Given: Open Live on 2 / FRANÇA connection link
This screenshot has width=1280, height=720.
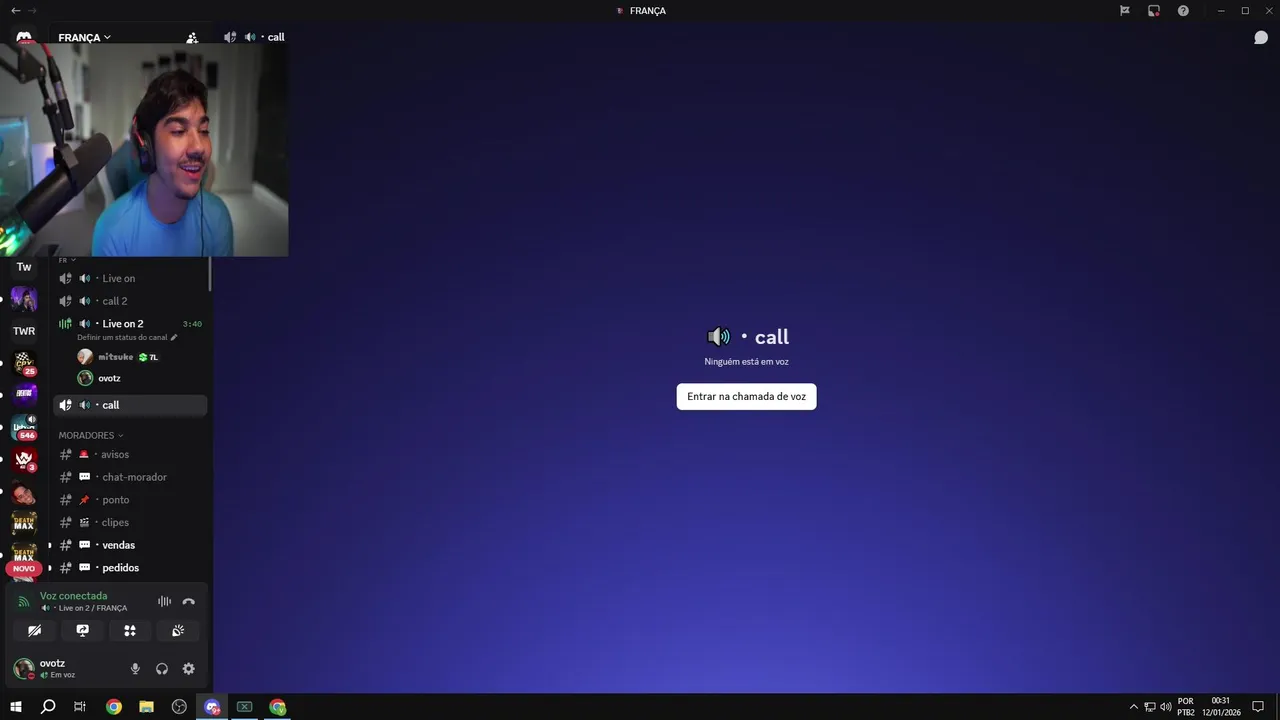Looking at the screenshot, I should pyautogui.click(x=84, y=608).
